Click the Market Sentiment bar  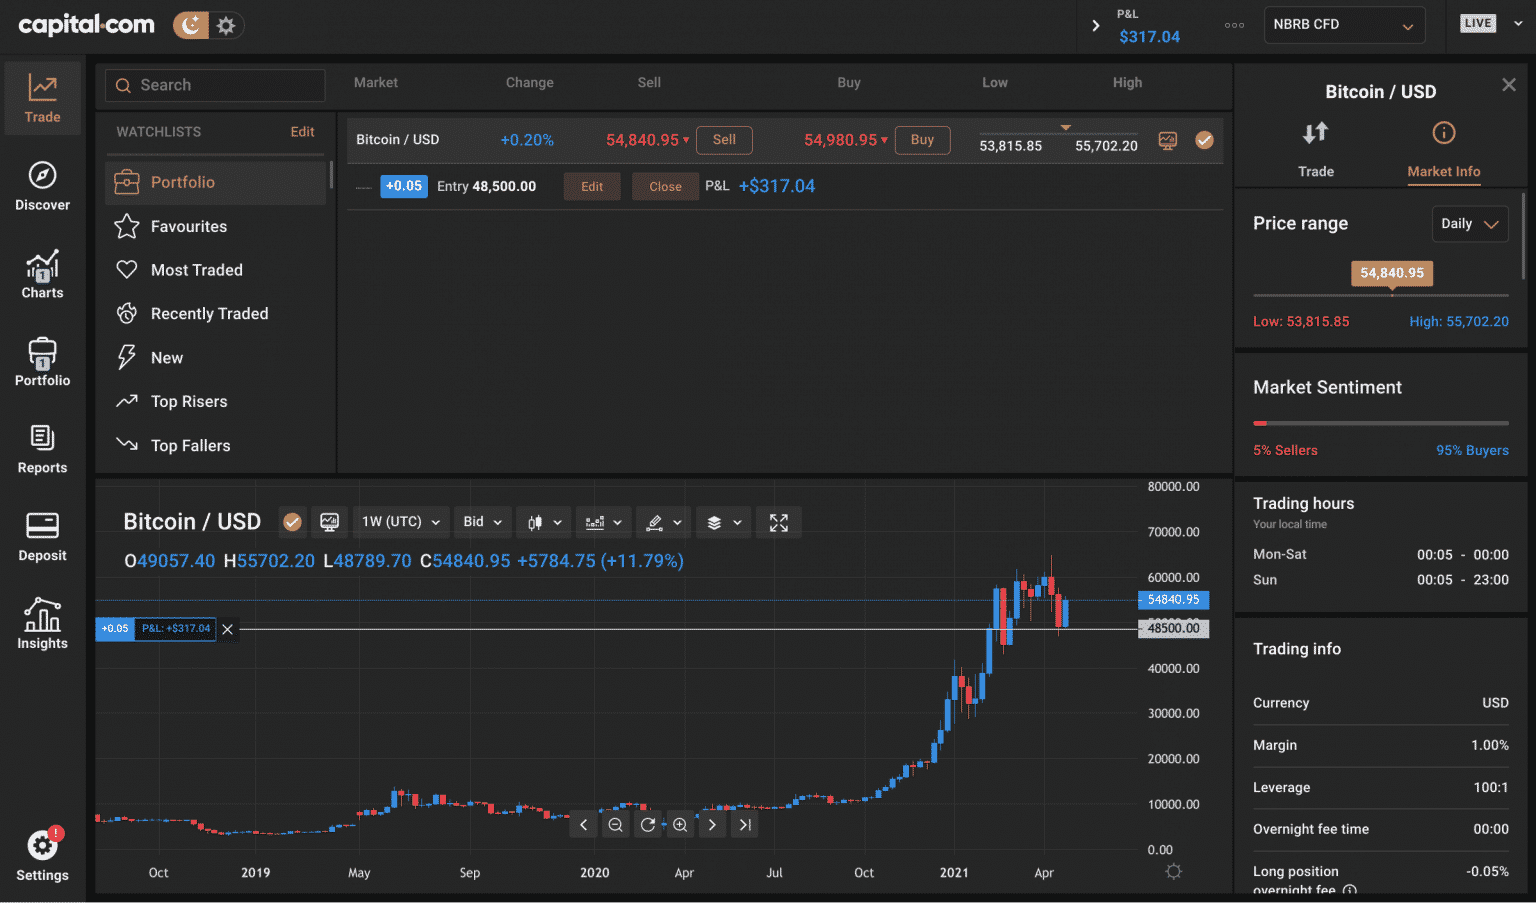[x=1381, y=423]
